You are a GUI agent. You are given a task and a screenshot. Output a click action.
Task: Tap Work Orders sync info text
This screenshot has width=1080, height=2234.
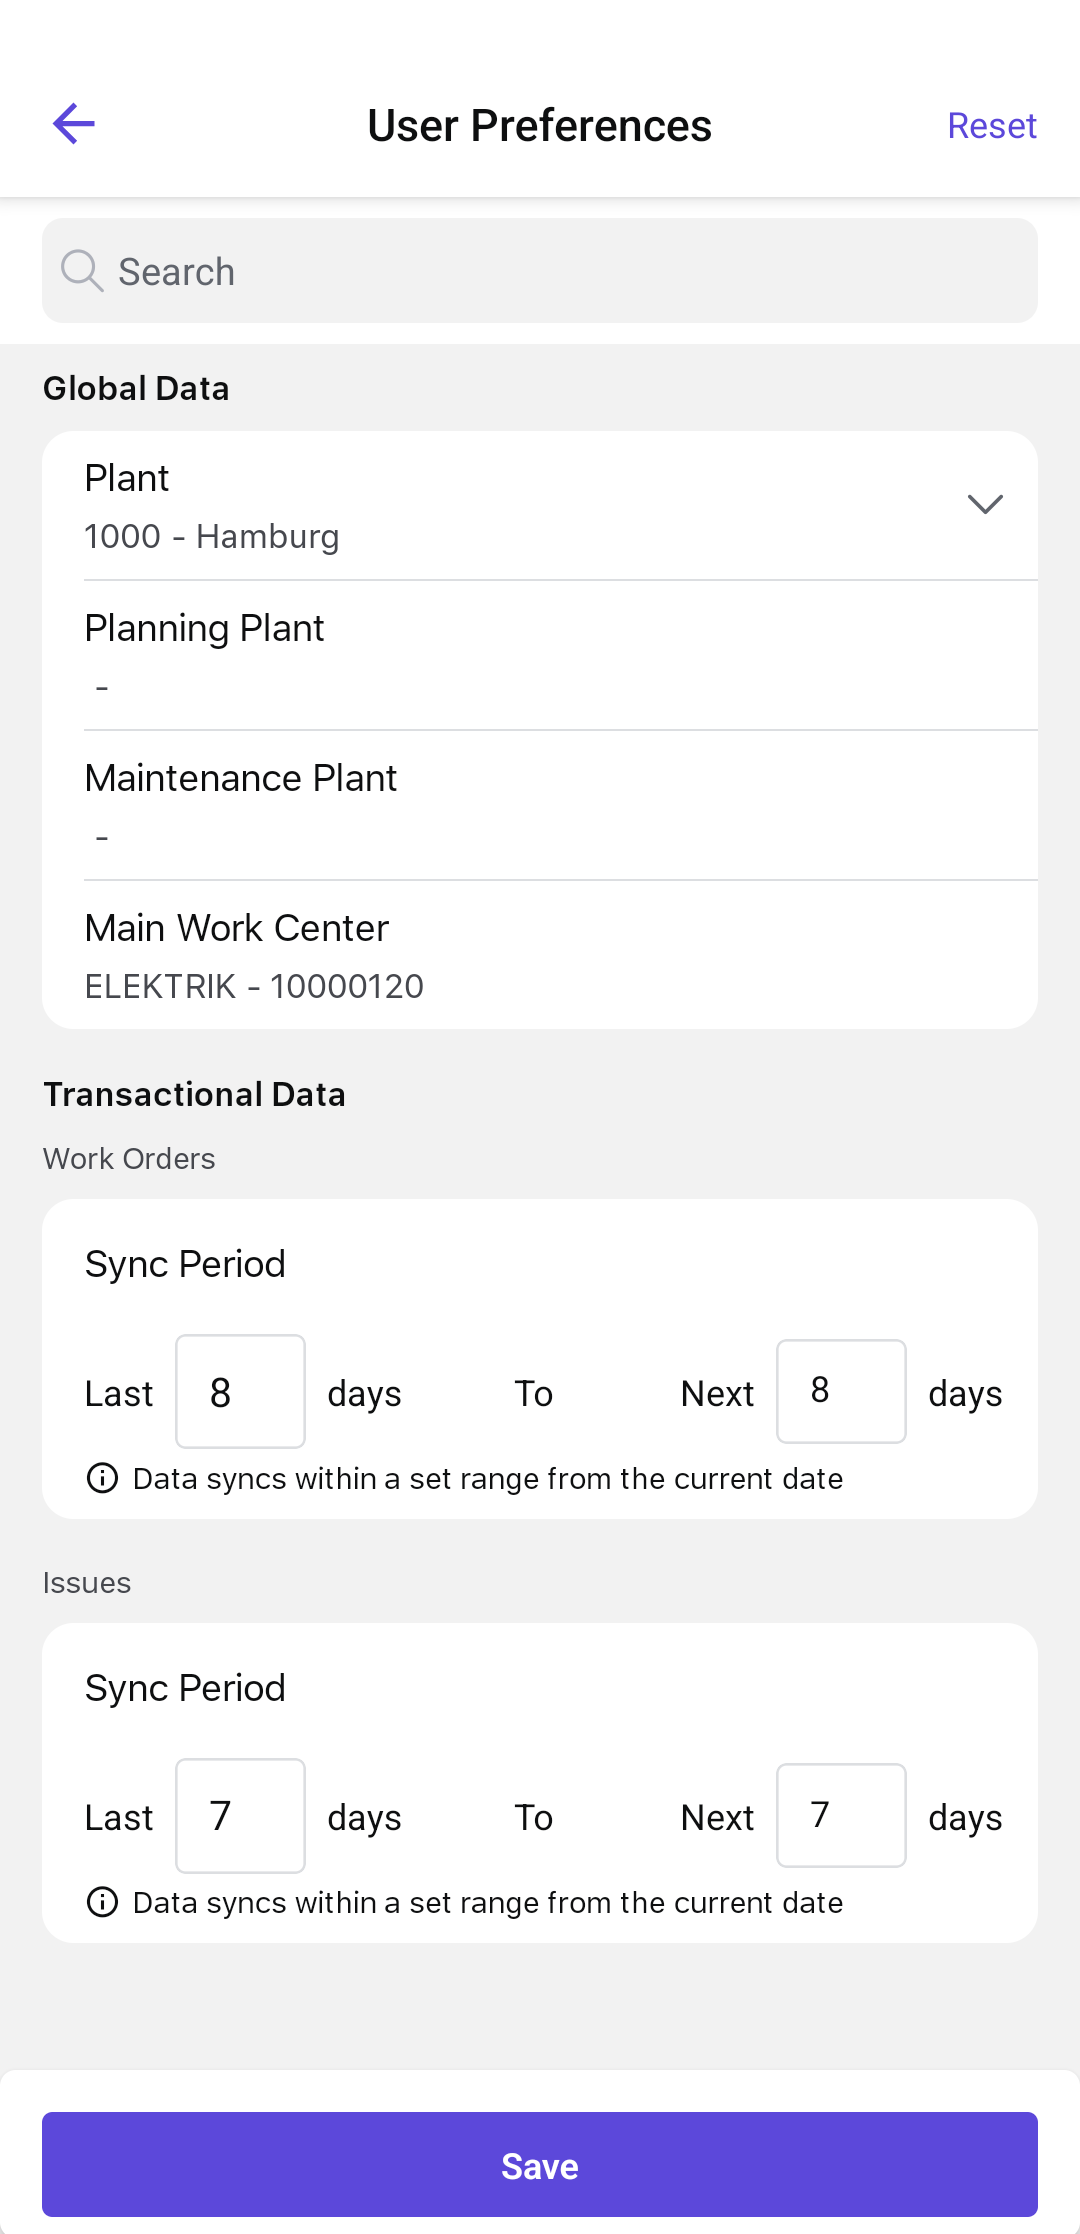click(x=487, y=1479)
